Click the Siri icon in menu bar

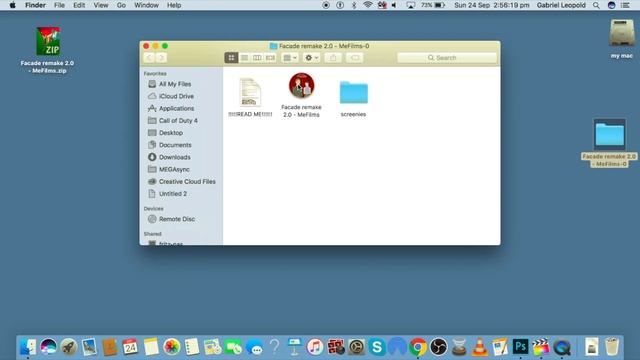coord(611,5)
